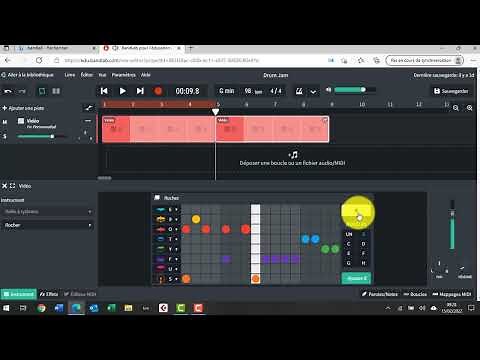Open the Paramètres menu
Screen dimensions: 480x360
[123, 75]
